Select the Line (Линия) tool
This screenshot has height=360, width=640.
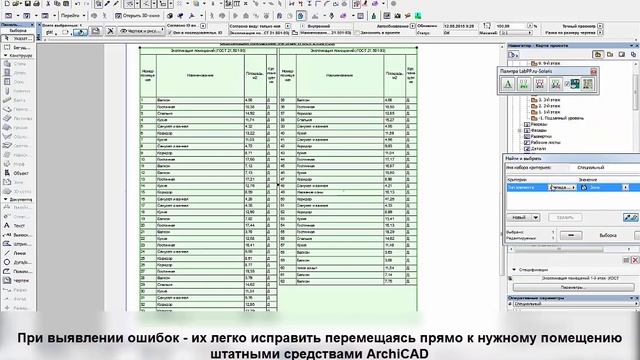click(18, 253)
